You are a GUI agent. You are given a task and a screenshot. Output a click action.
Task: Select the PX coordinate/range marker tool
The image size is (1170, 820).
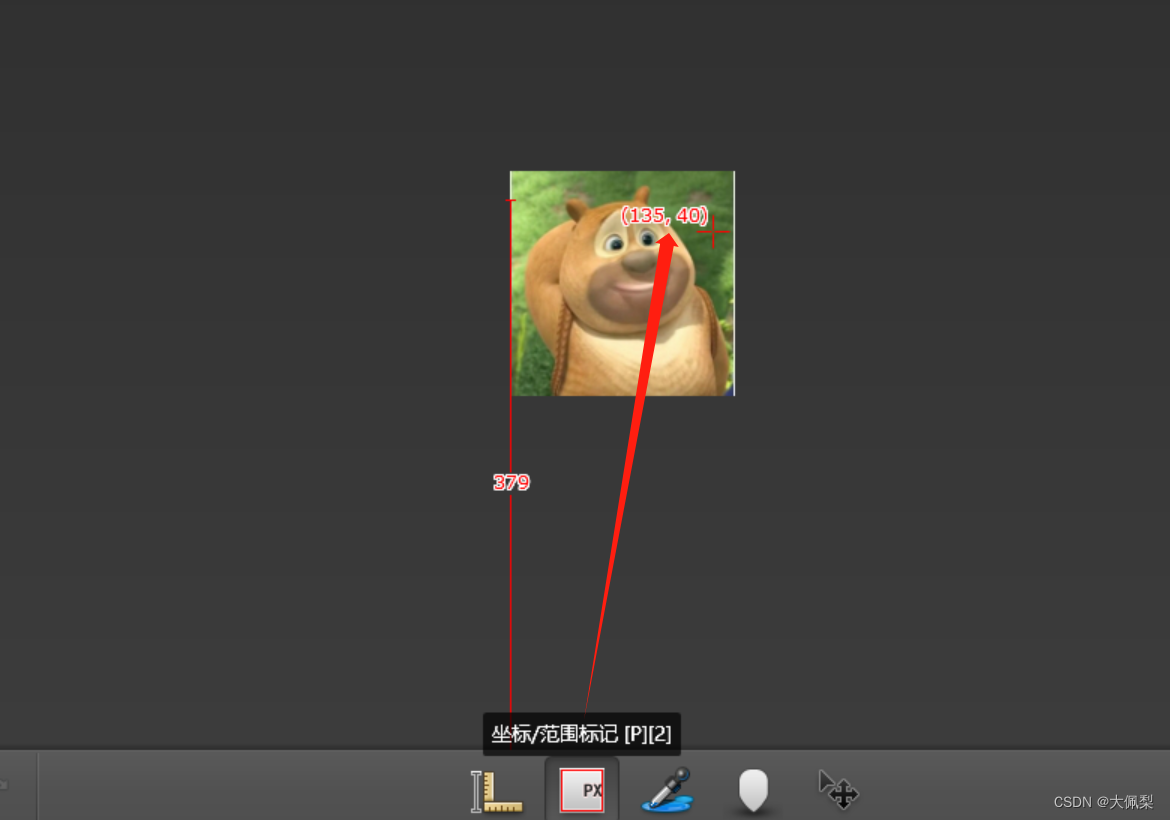[582, 790]
